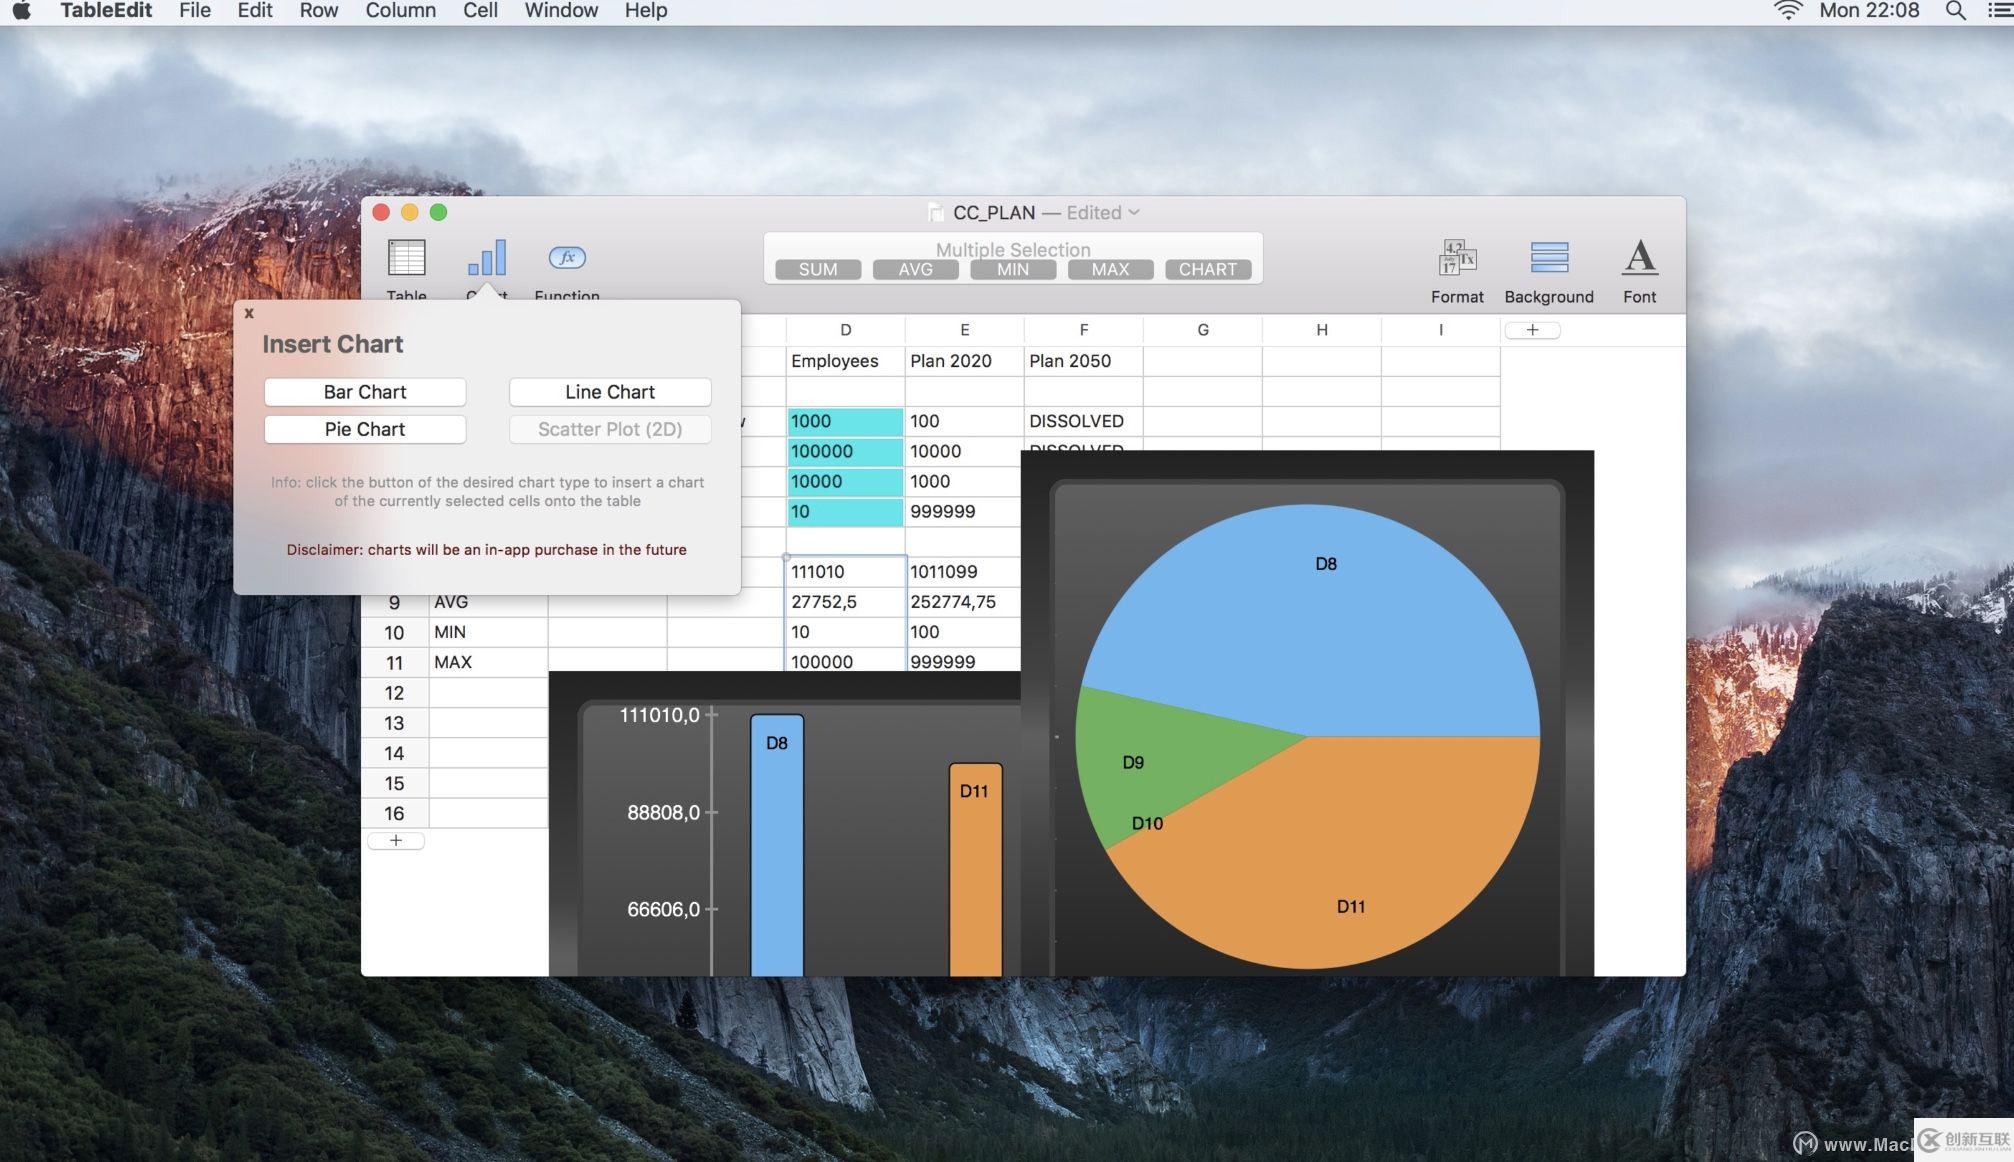The width and height of the screenshot is (2014, 1162).
Task: Open the Column menu in menu bar
Action: (400, 11)
